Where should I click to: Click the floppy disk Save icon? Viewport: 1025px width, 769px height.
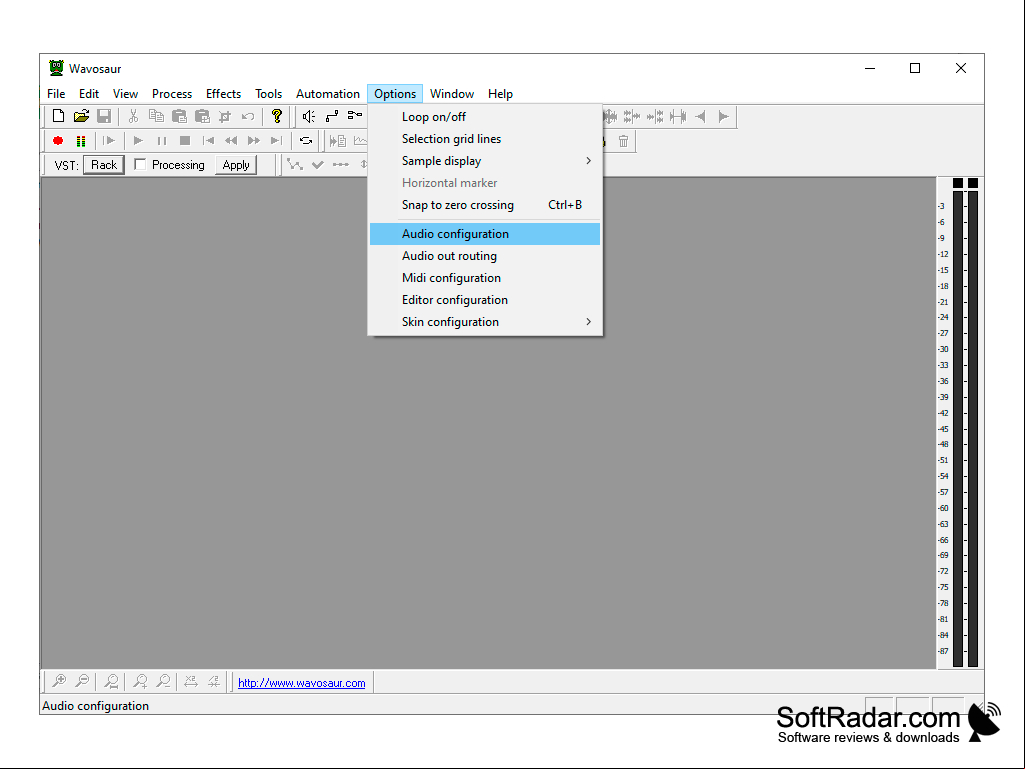point(103,116)
